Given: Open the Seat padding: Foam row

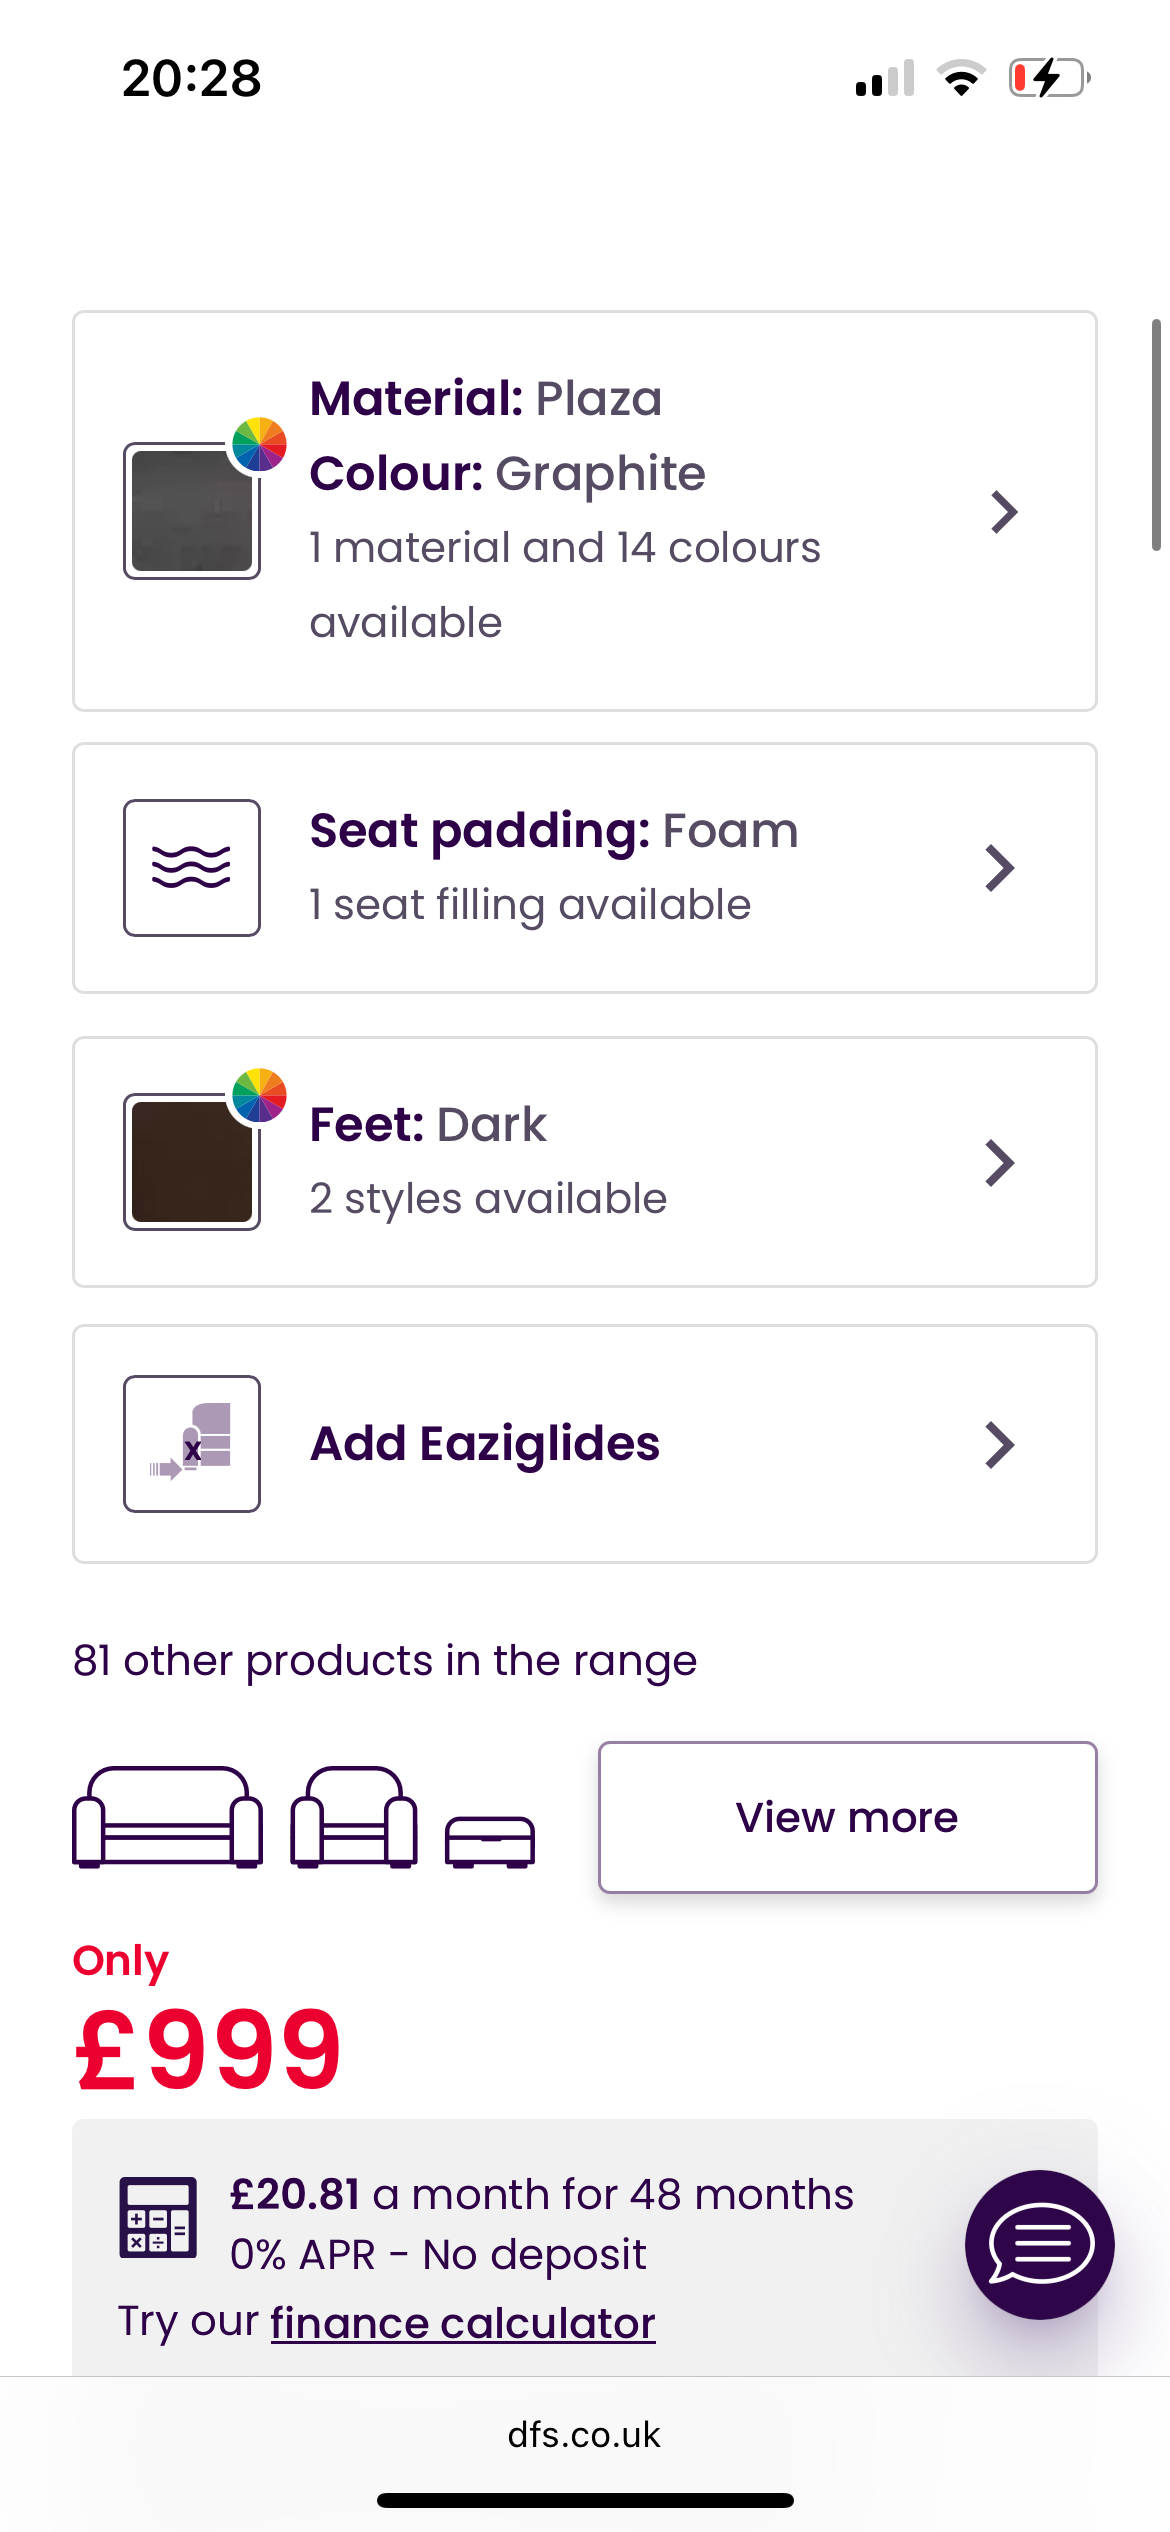Looking at the screenshot, I should click(553, 866).
